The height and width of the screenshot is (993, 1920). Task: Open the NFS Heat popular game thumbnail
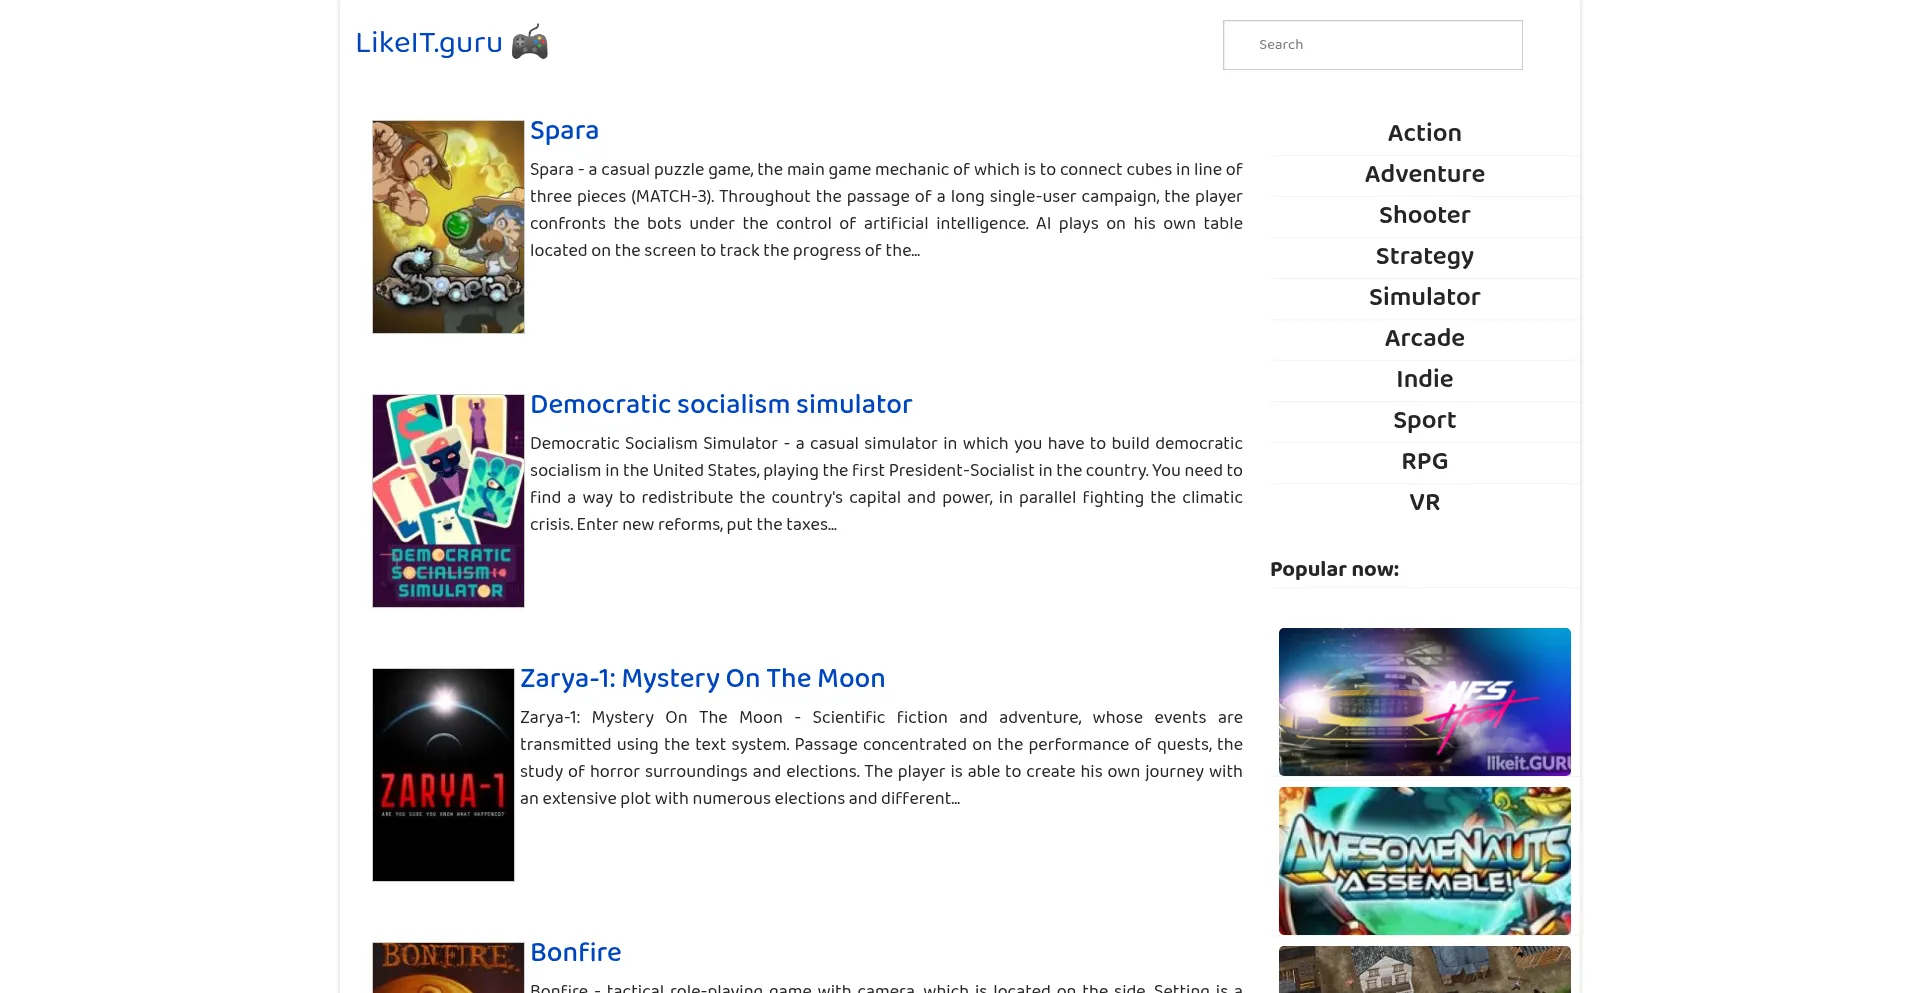coord(1424,702)
